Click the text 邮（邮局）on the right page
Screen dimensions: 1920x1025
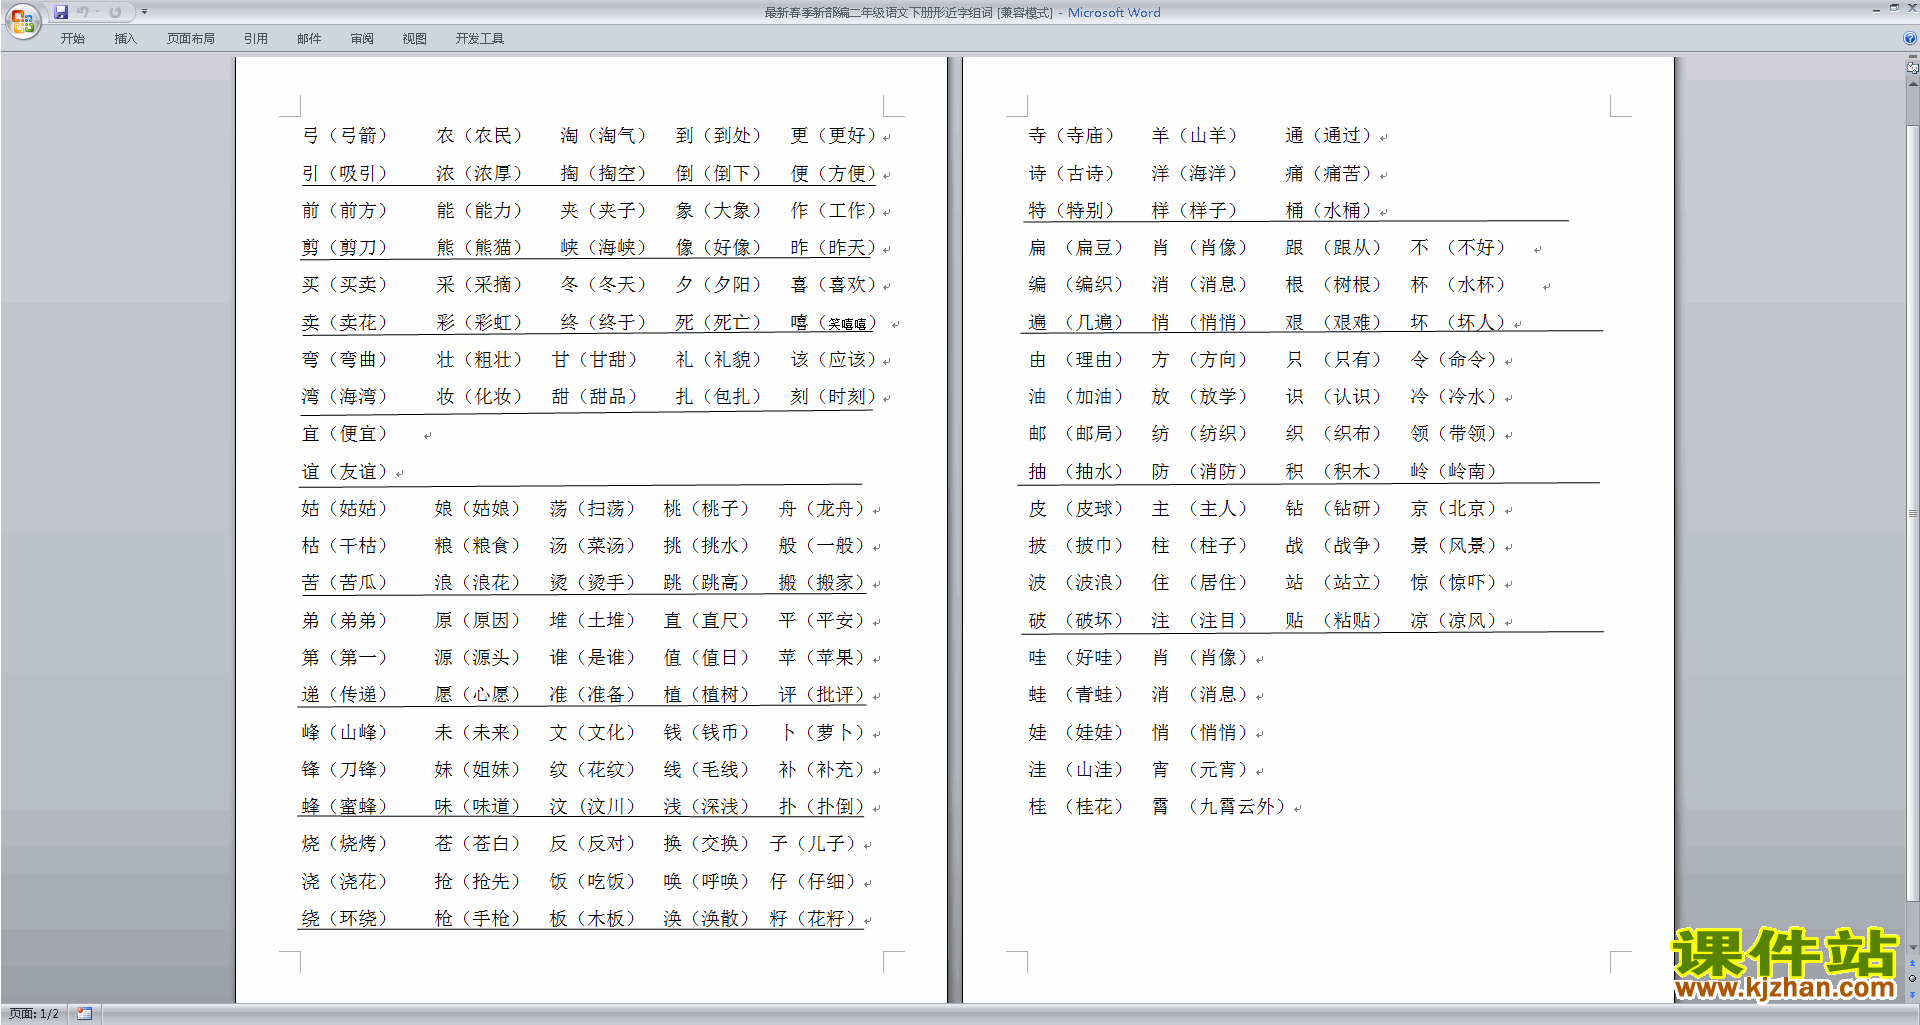click(1076, 434)
